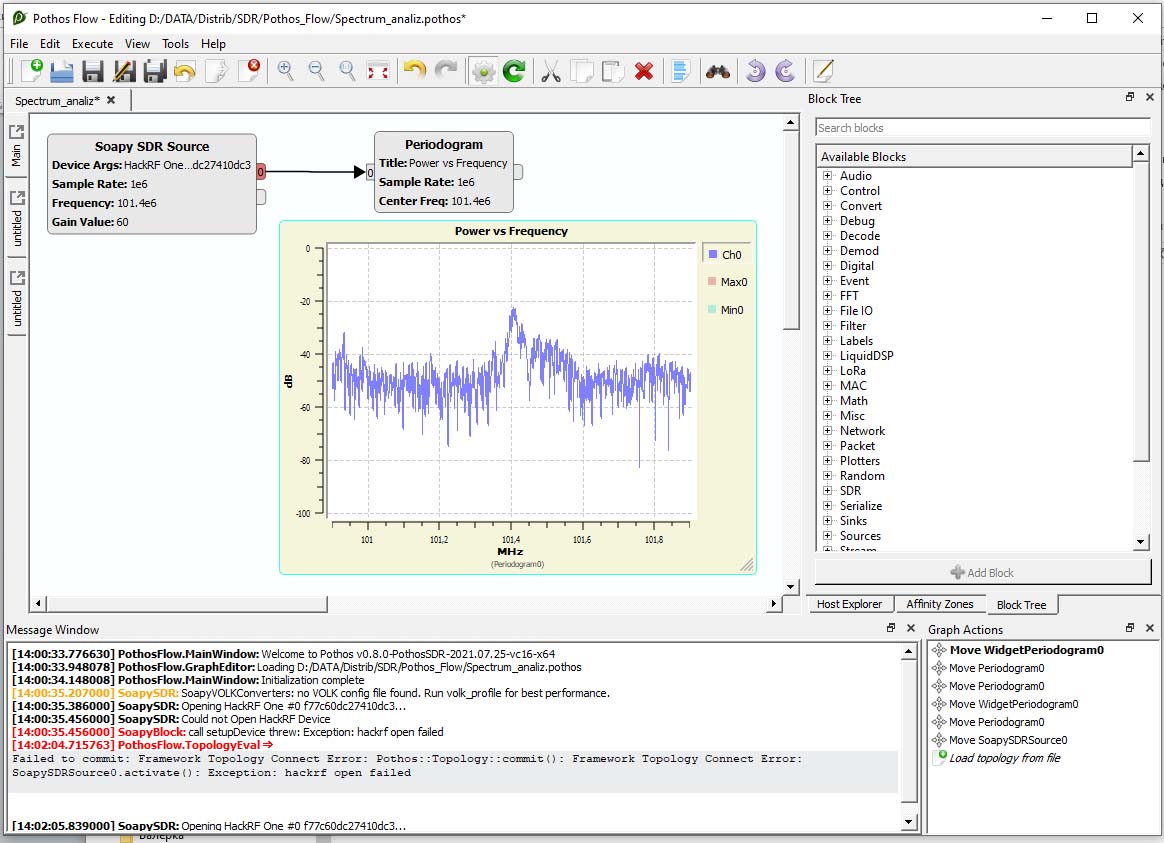
Task: Open the File menu
Action: [19, 44]
